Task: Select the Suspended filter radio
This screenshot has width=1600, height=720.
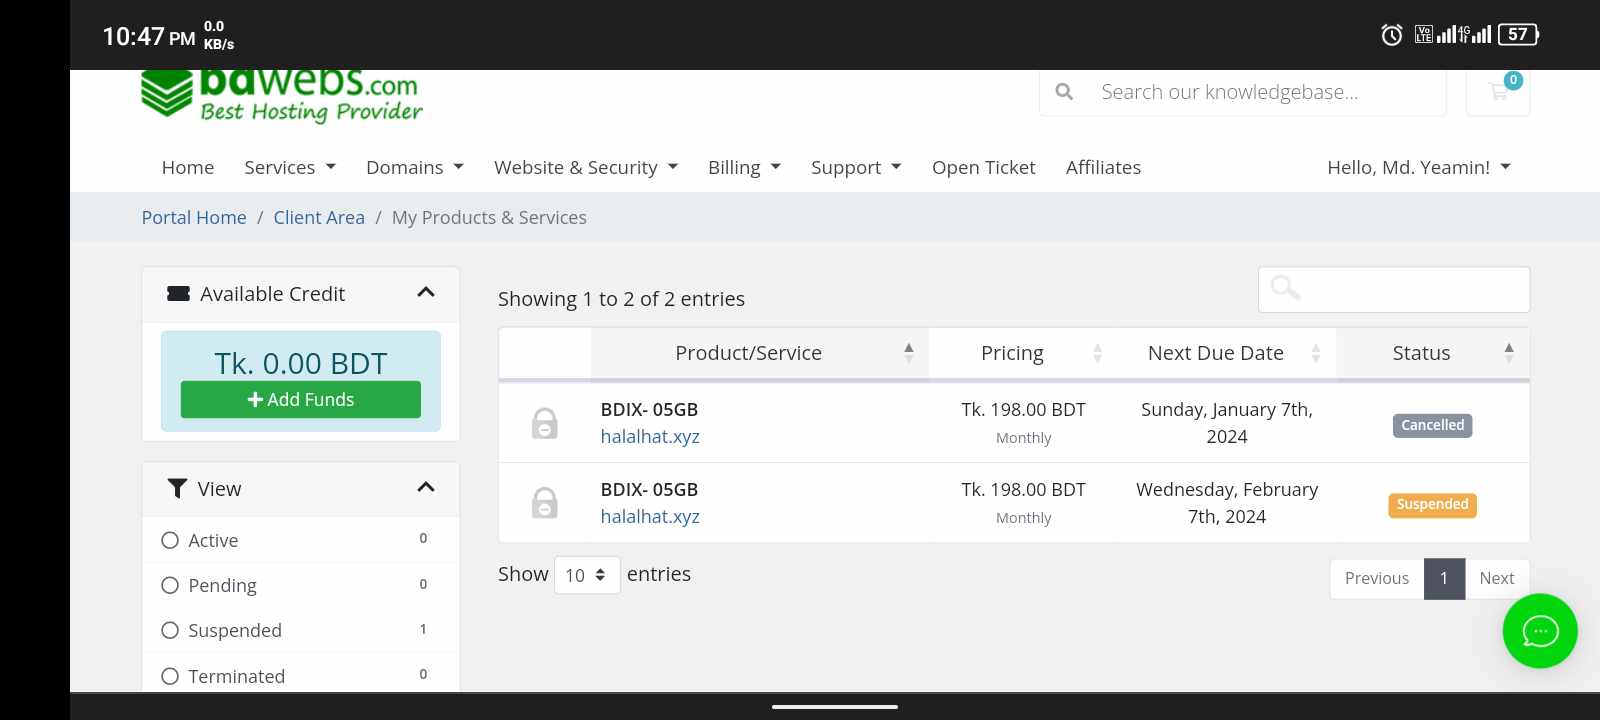Action: pyautogui.click(x=170, y=630)
